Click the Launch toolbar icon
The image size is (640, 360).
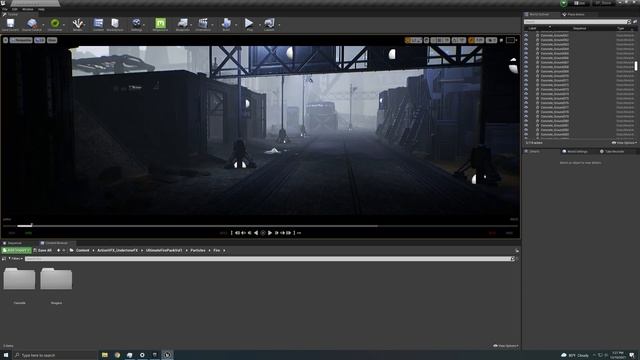pyautogui.click(x=269, y=24)
